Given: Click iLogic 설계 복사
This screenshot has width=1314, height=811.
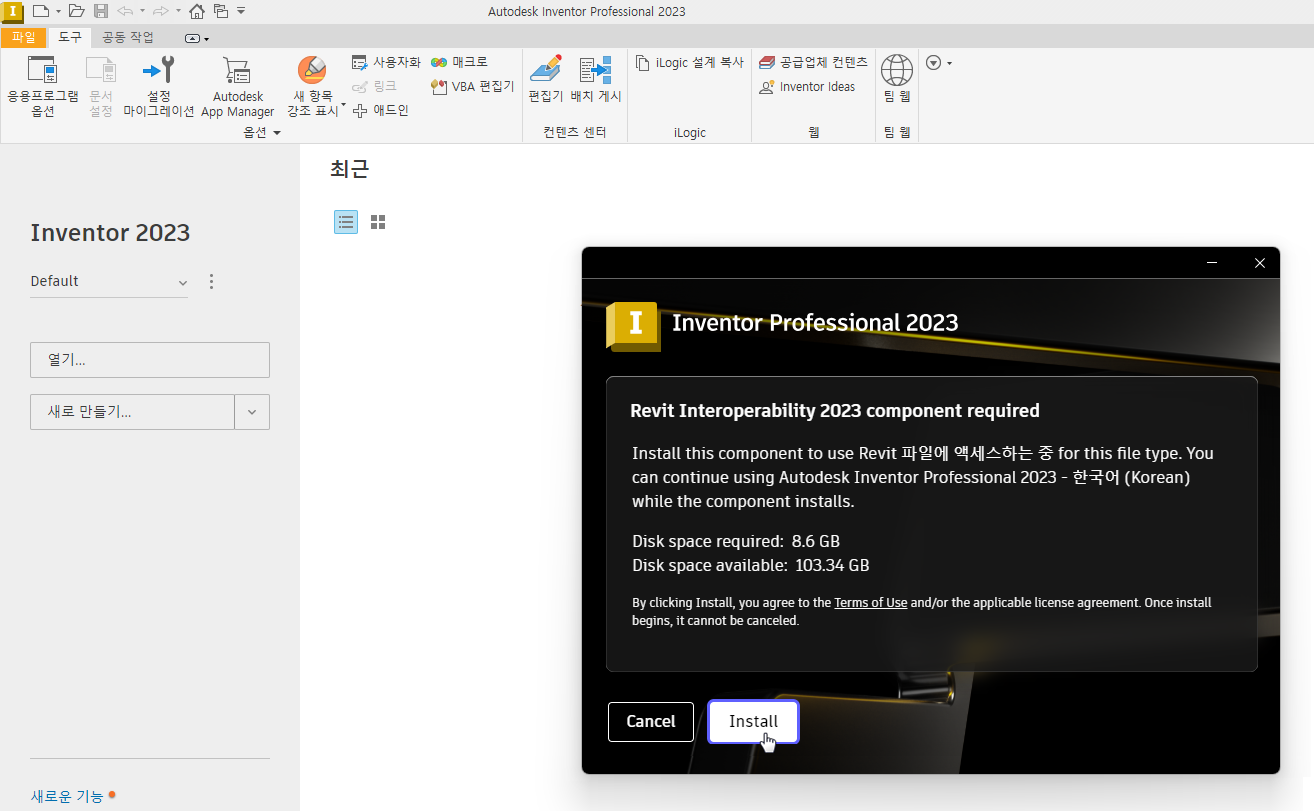Looking at the screenshot, I should (690, 62).
